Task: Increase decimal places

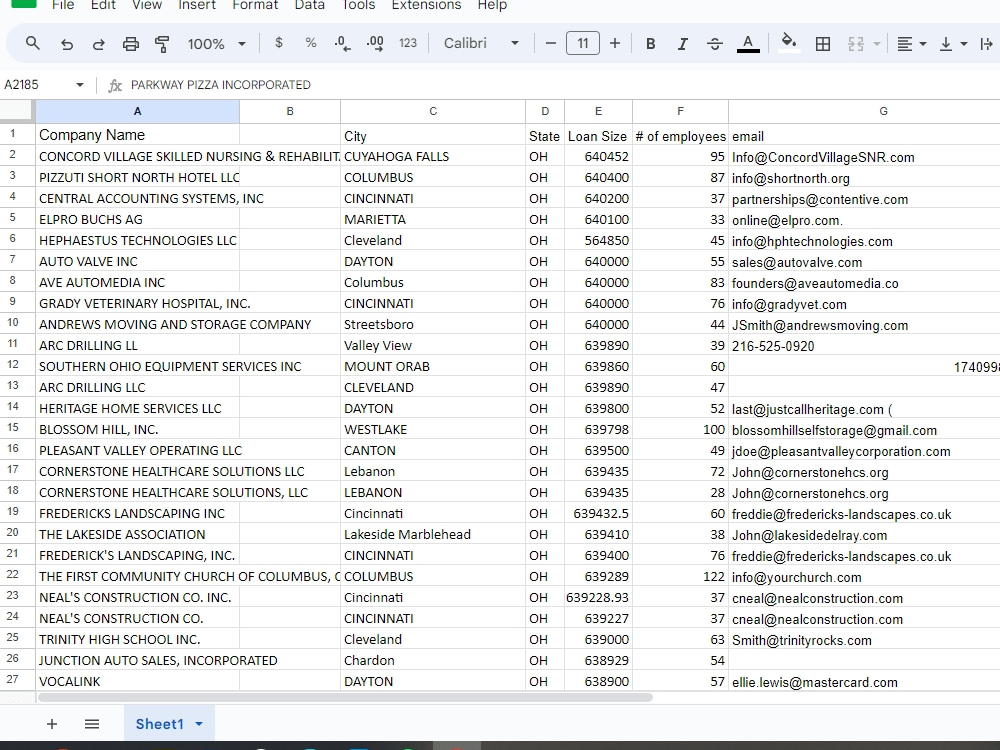Action: click(375, 43)
